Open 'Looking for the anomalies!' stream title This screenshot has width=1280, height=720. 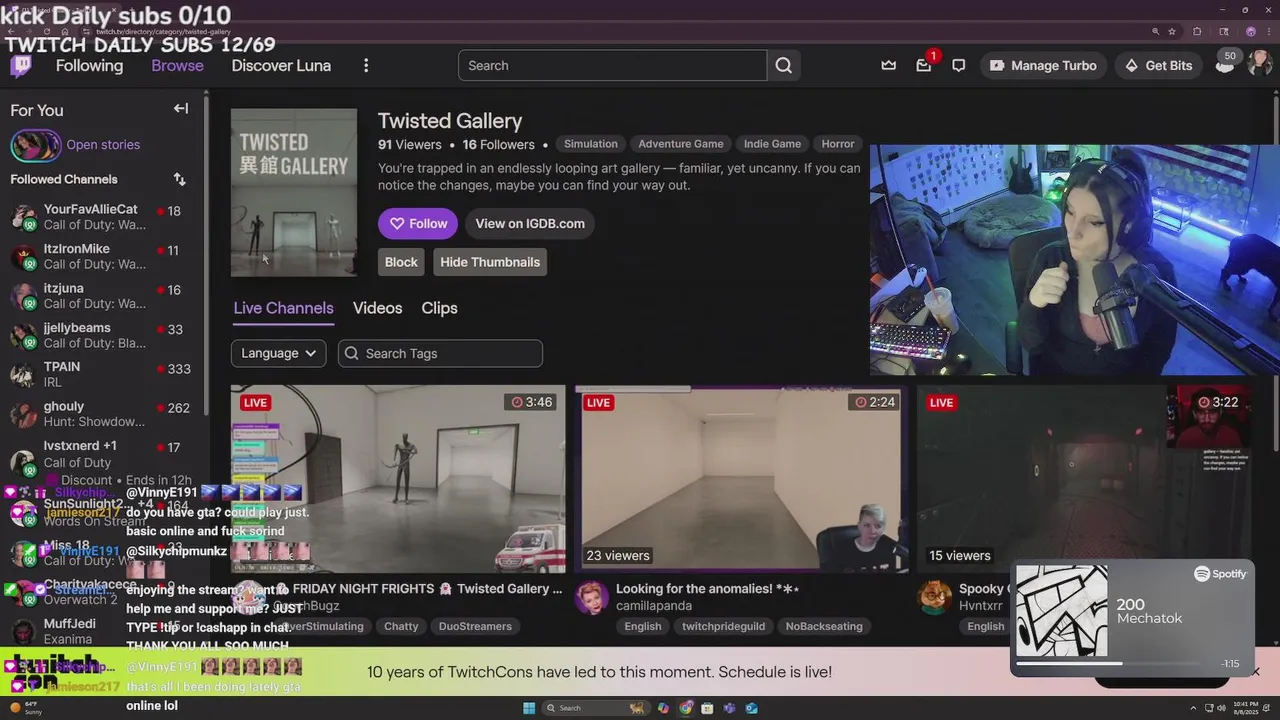[x=708, y=589]
